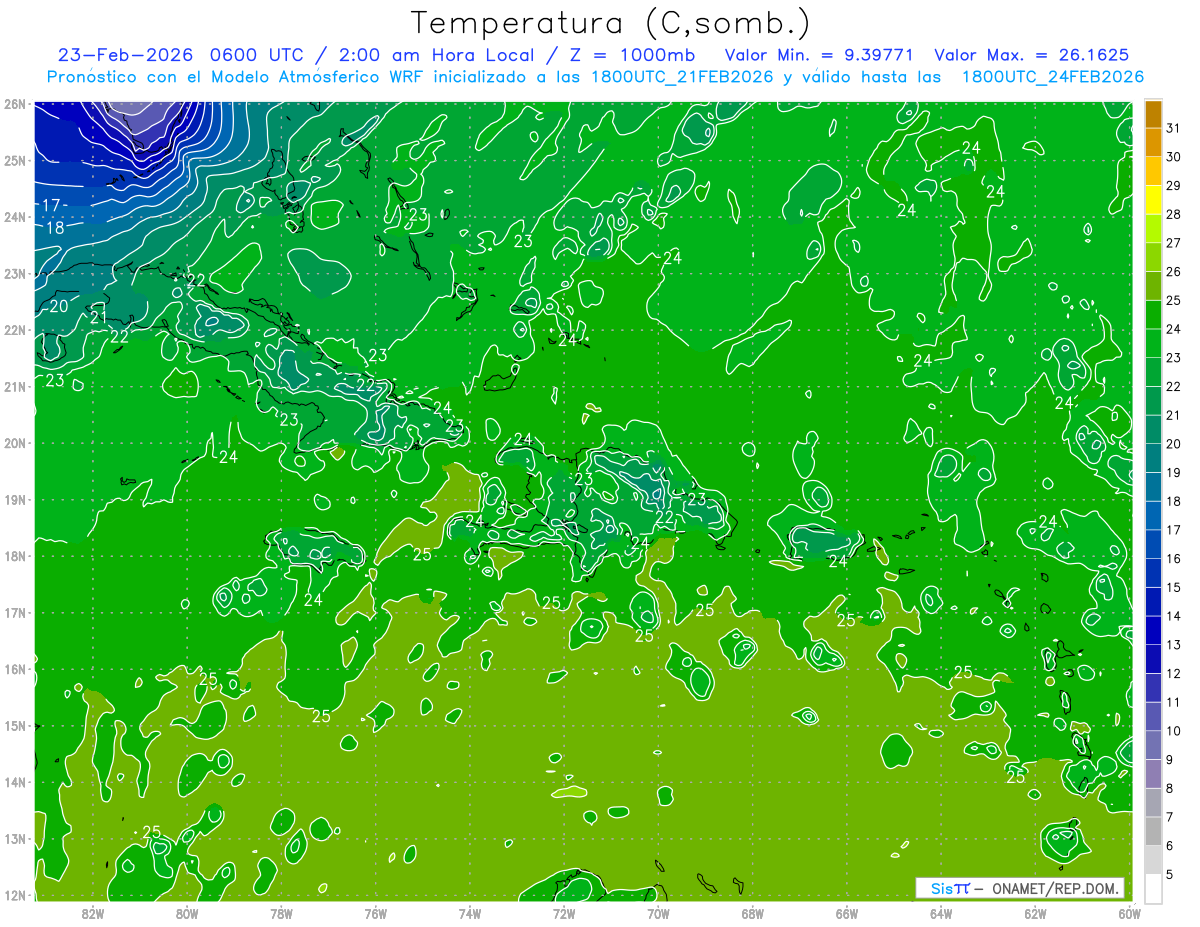This screenshot has height=927, width=1200.
Task: Click the colorbar scale label 31
Action: [x=1174, y=128]
